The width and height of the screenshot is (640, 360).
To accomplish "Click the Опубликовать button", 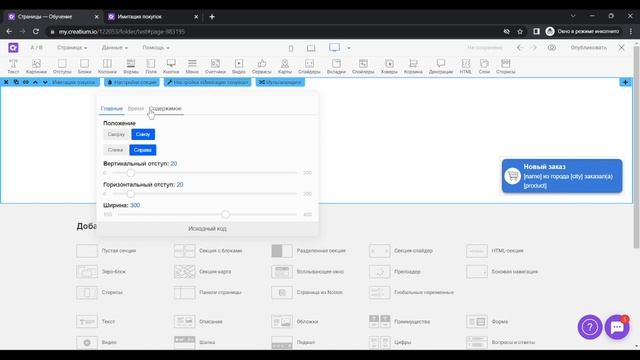I will click(x=589, y=48).
